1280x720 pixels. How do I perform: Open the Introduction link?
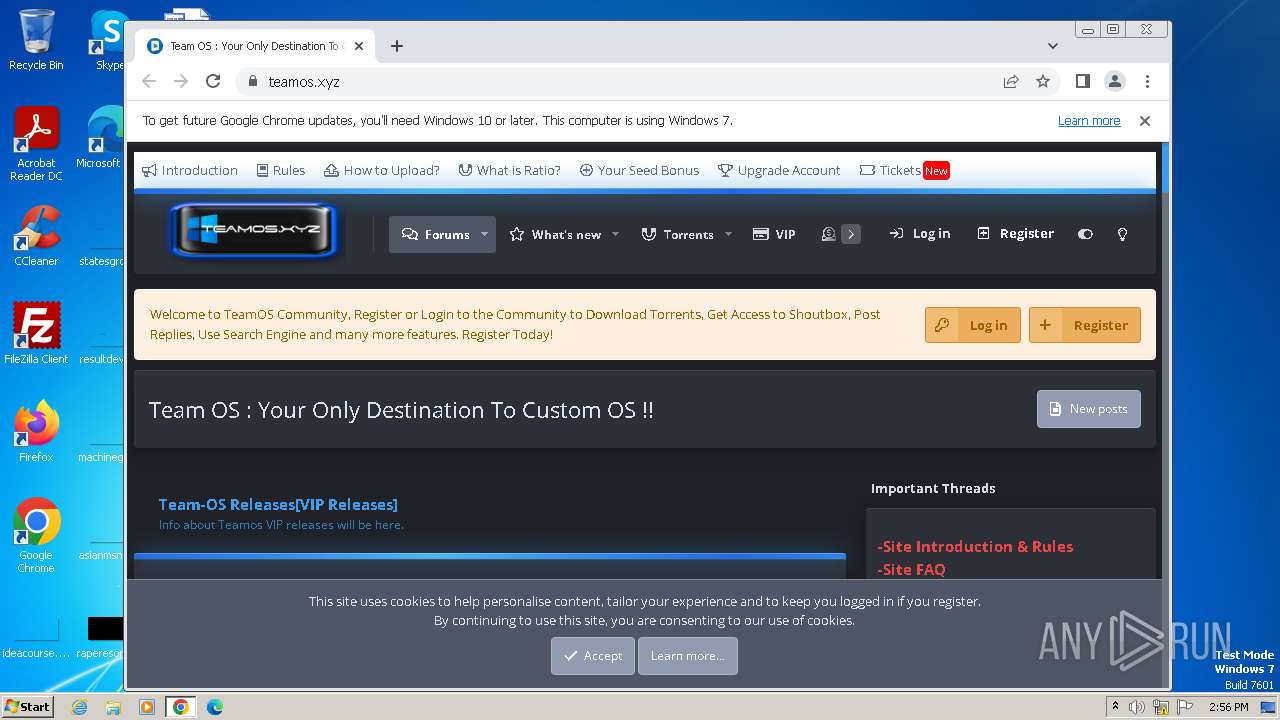click(x=190, y=170)
